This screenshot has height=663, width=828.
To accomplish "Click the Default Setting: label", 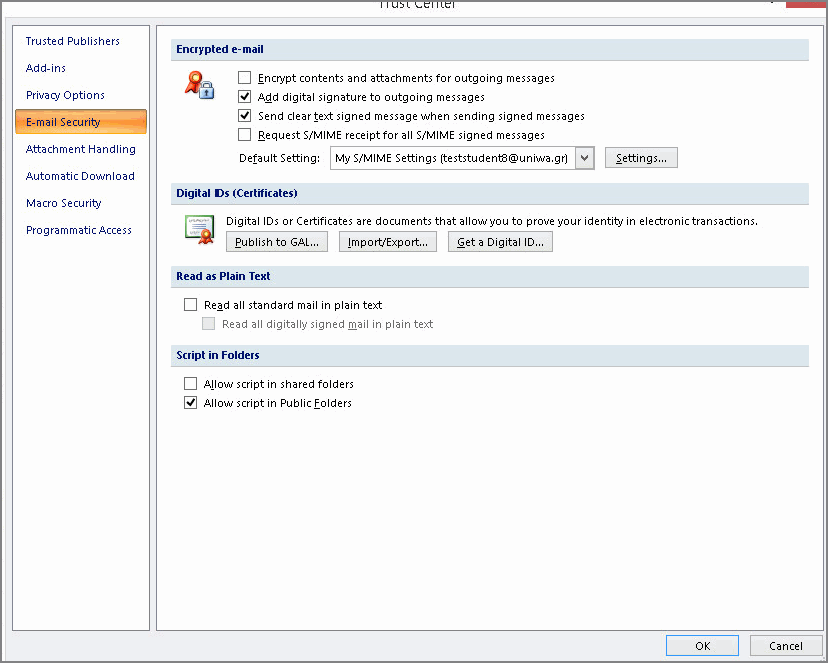I will (279, 158).
